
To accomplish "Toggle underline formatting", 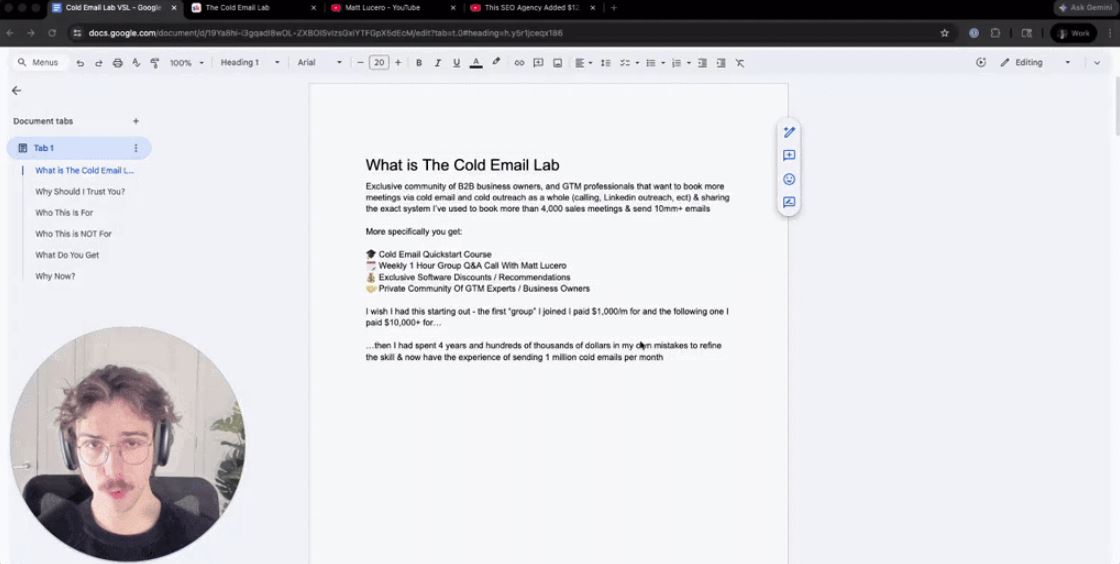I will point(456,63).
